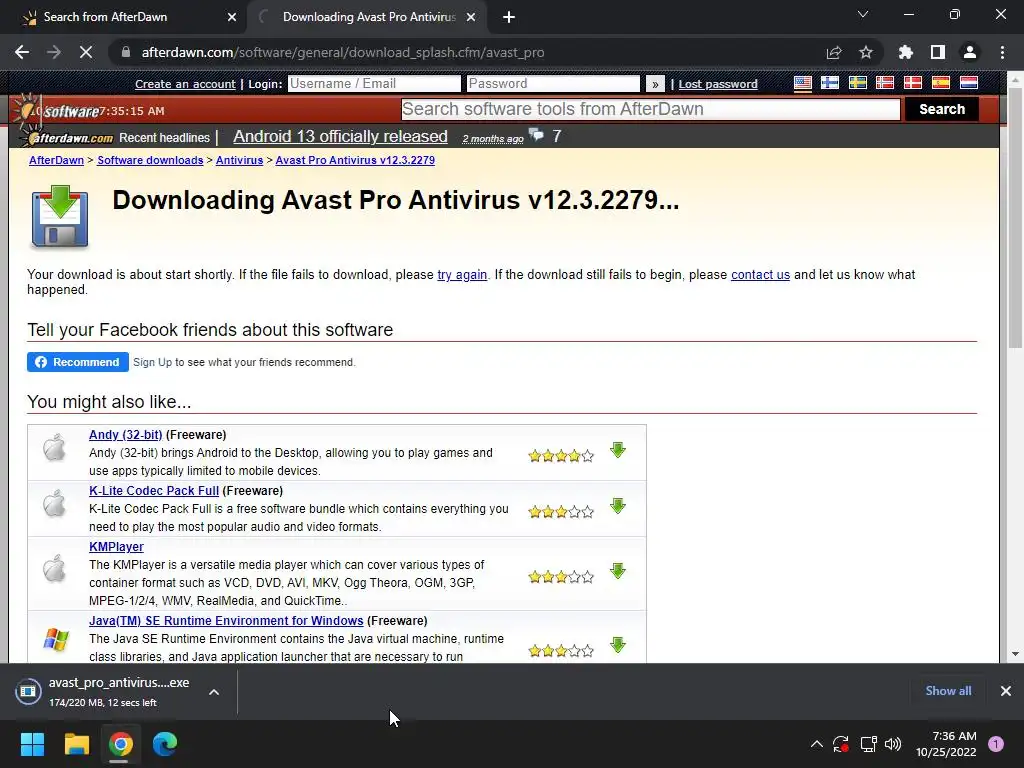Screen dimensions: 1024x768
Task: Stop loading the page
Action: 86,52
